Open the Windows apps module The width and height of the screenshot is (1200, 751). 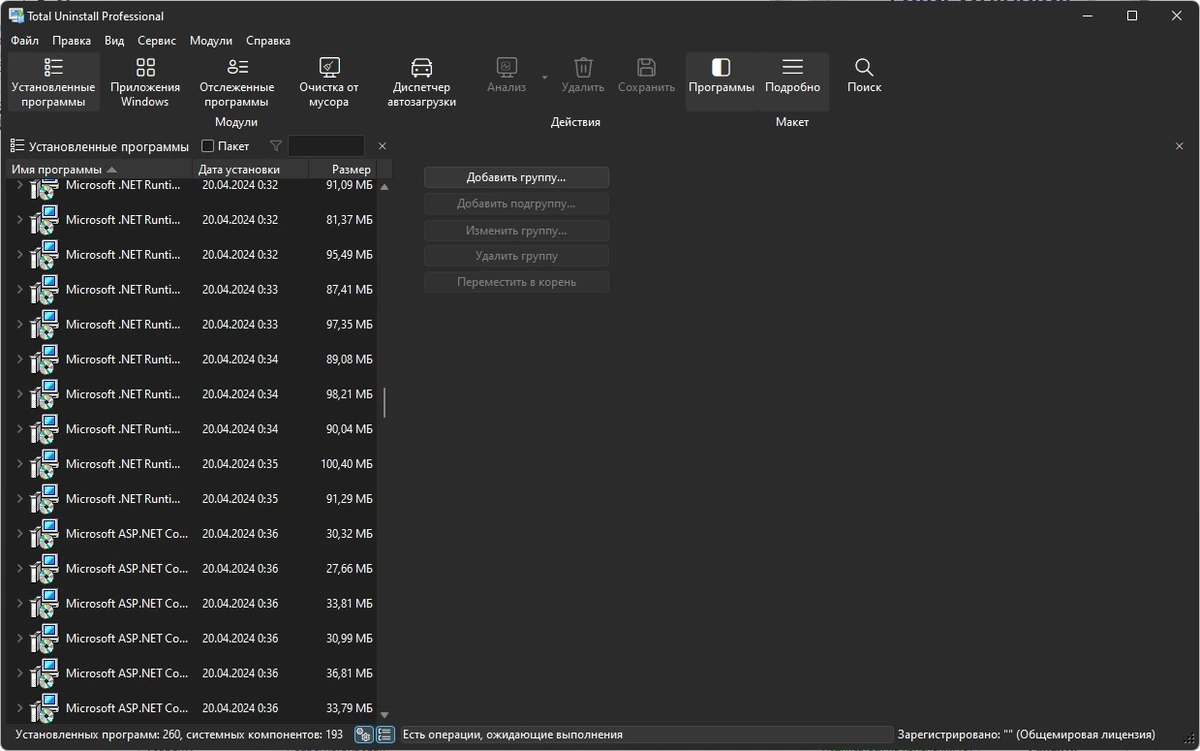coord(145,81)
